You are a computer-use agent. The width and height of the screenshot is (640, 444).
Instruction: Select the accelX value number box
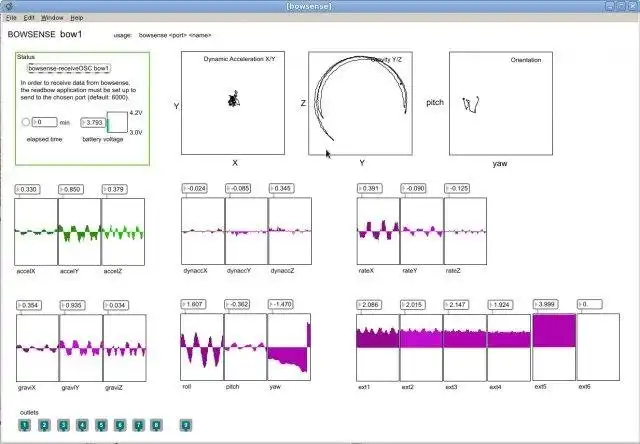click(27, 189)
